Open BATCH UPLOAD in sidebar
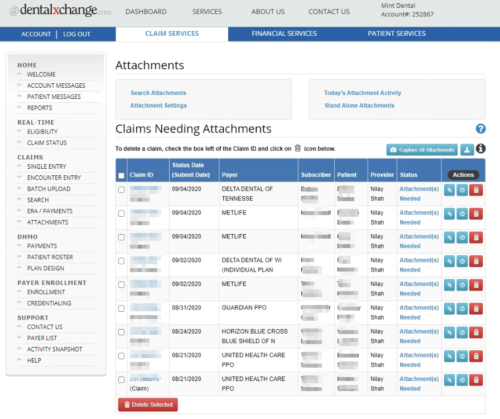 click(49, 189)
